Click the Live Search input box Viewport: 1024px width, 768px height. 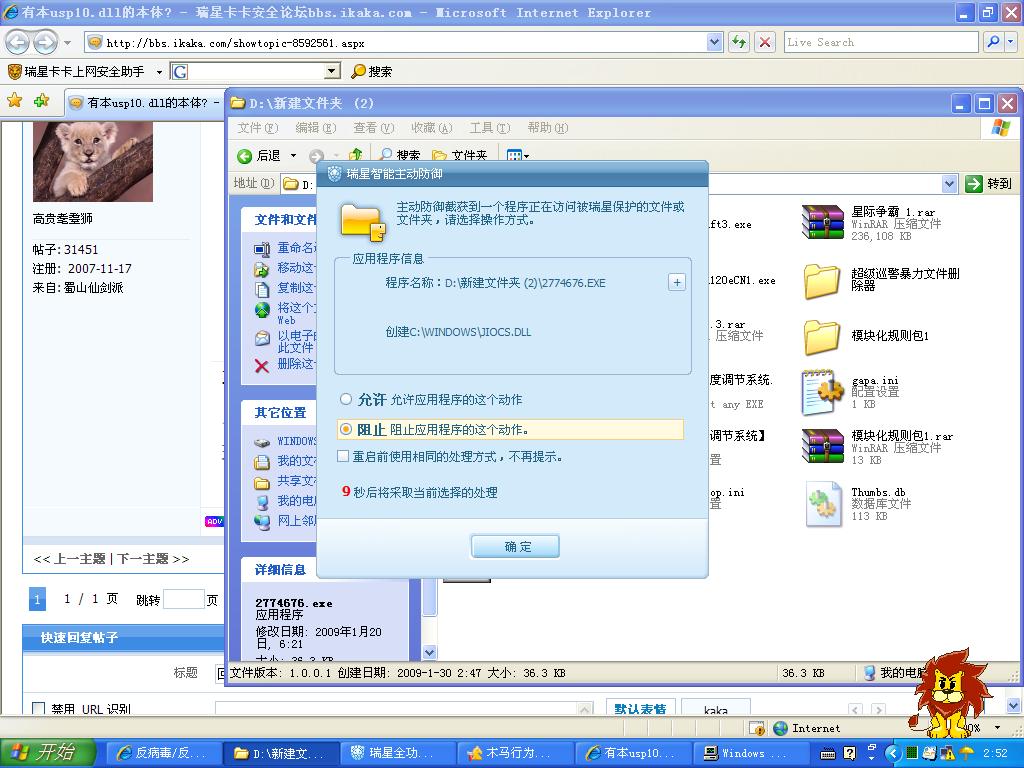[x=881, y=42]
